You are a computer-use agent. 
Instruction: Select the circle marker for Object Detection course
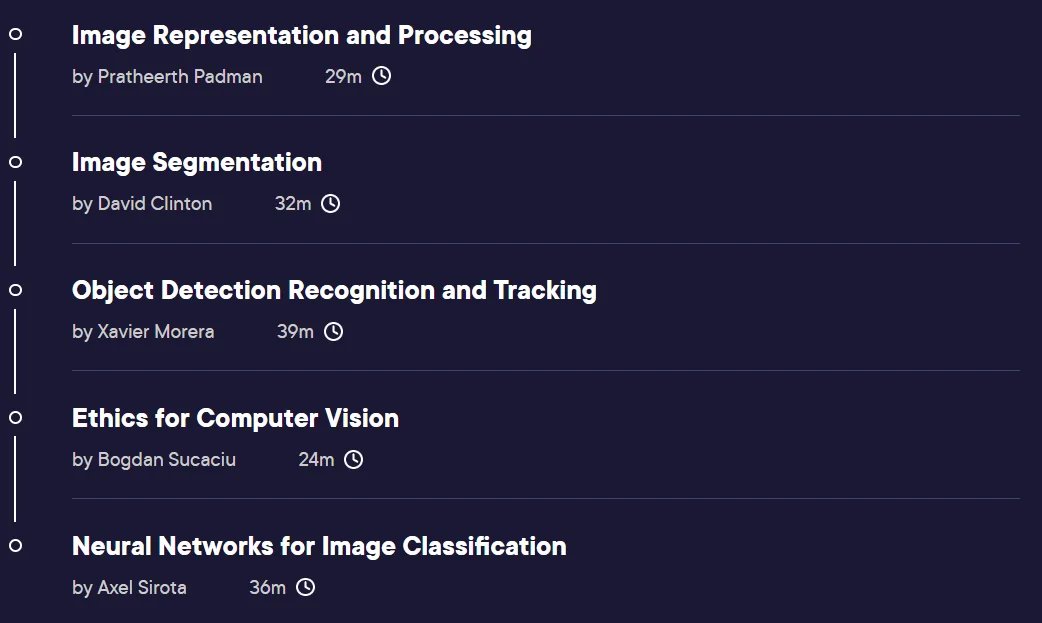click(x=15, y=290)
